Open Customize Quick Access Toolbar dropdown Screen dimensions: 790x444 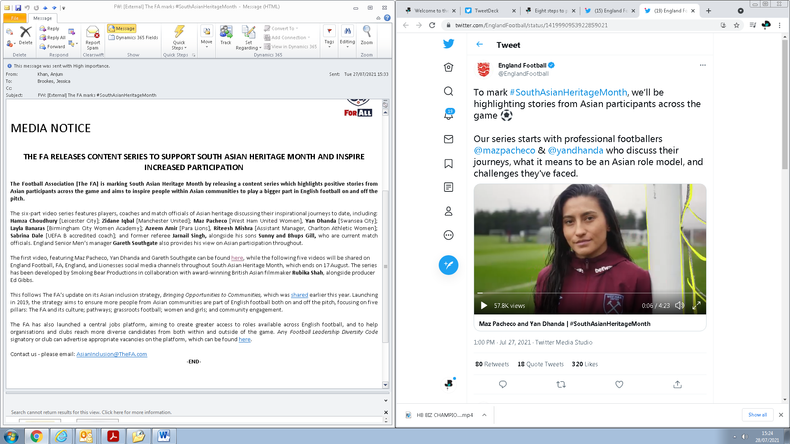[63, 8]
